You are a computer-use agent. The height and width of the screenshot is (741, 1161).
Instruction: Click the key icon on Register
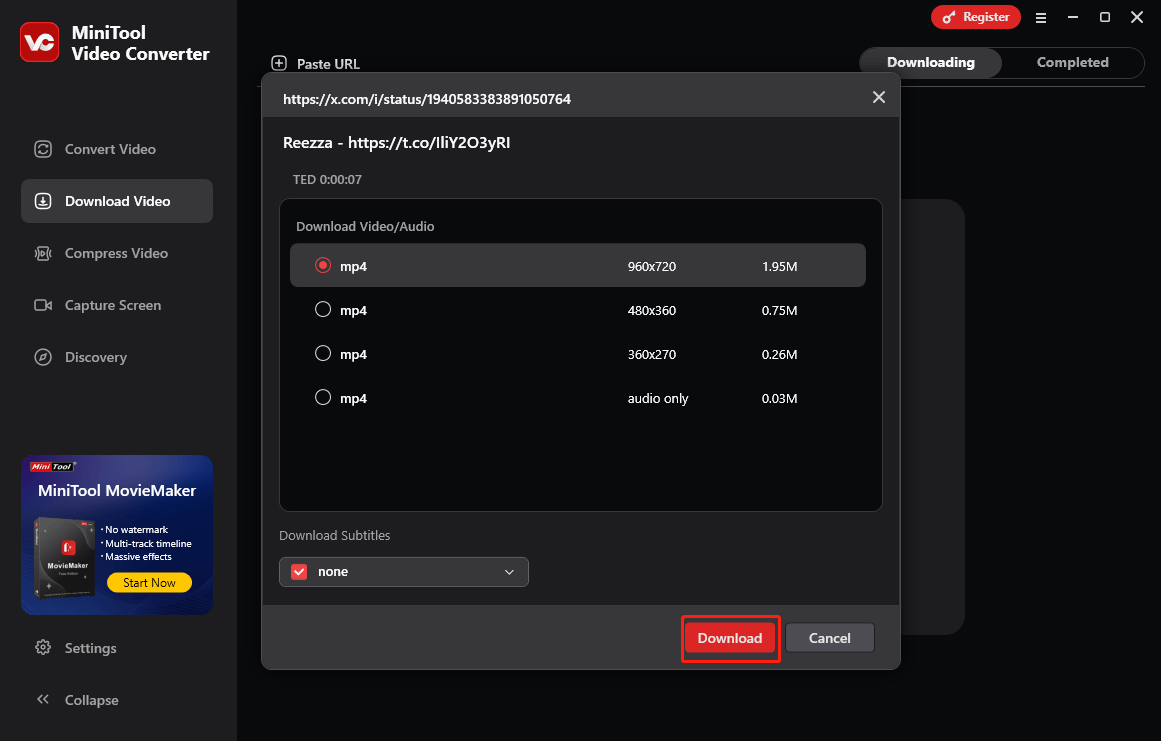pyautogui.click(x=948, y=17)
